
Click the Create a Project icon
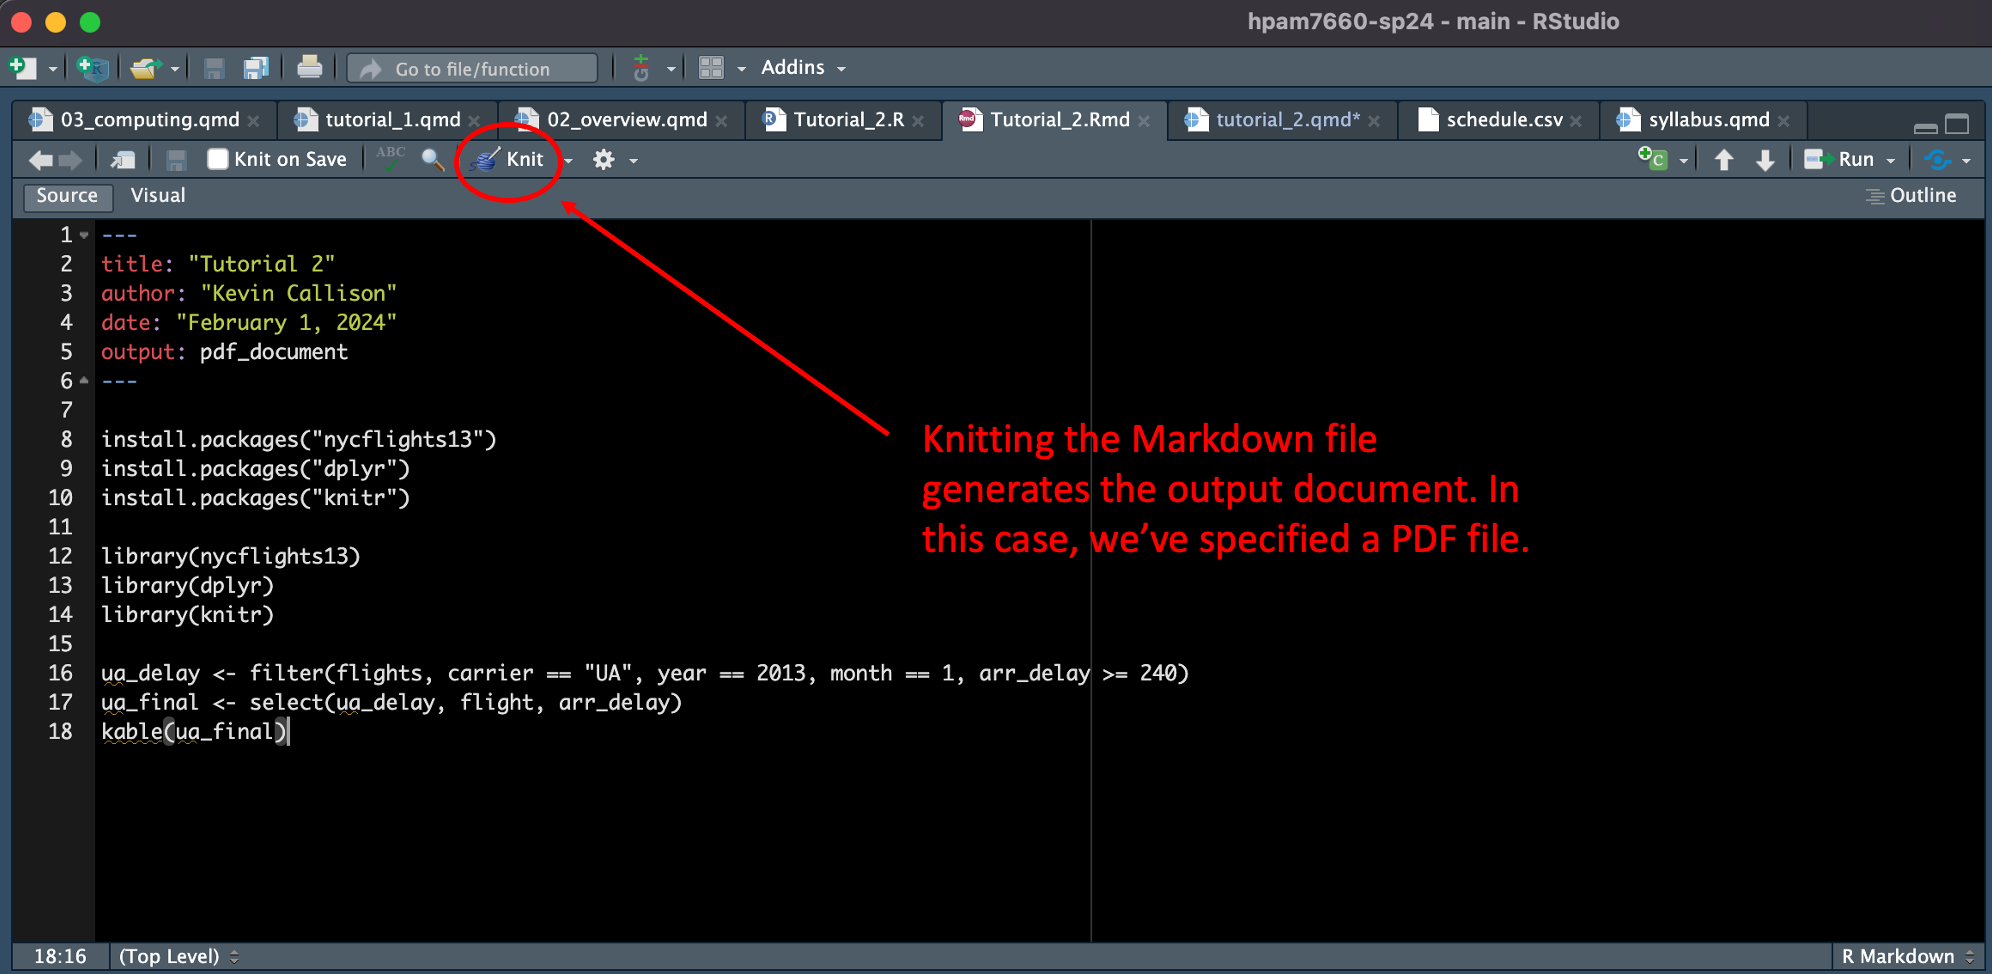(x=93, y=68)
